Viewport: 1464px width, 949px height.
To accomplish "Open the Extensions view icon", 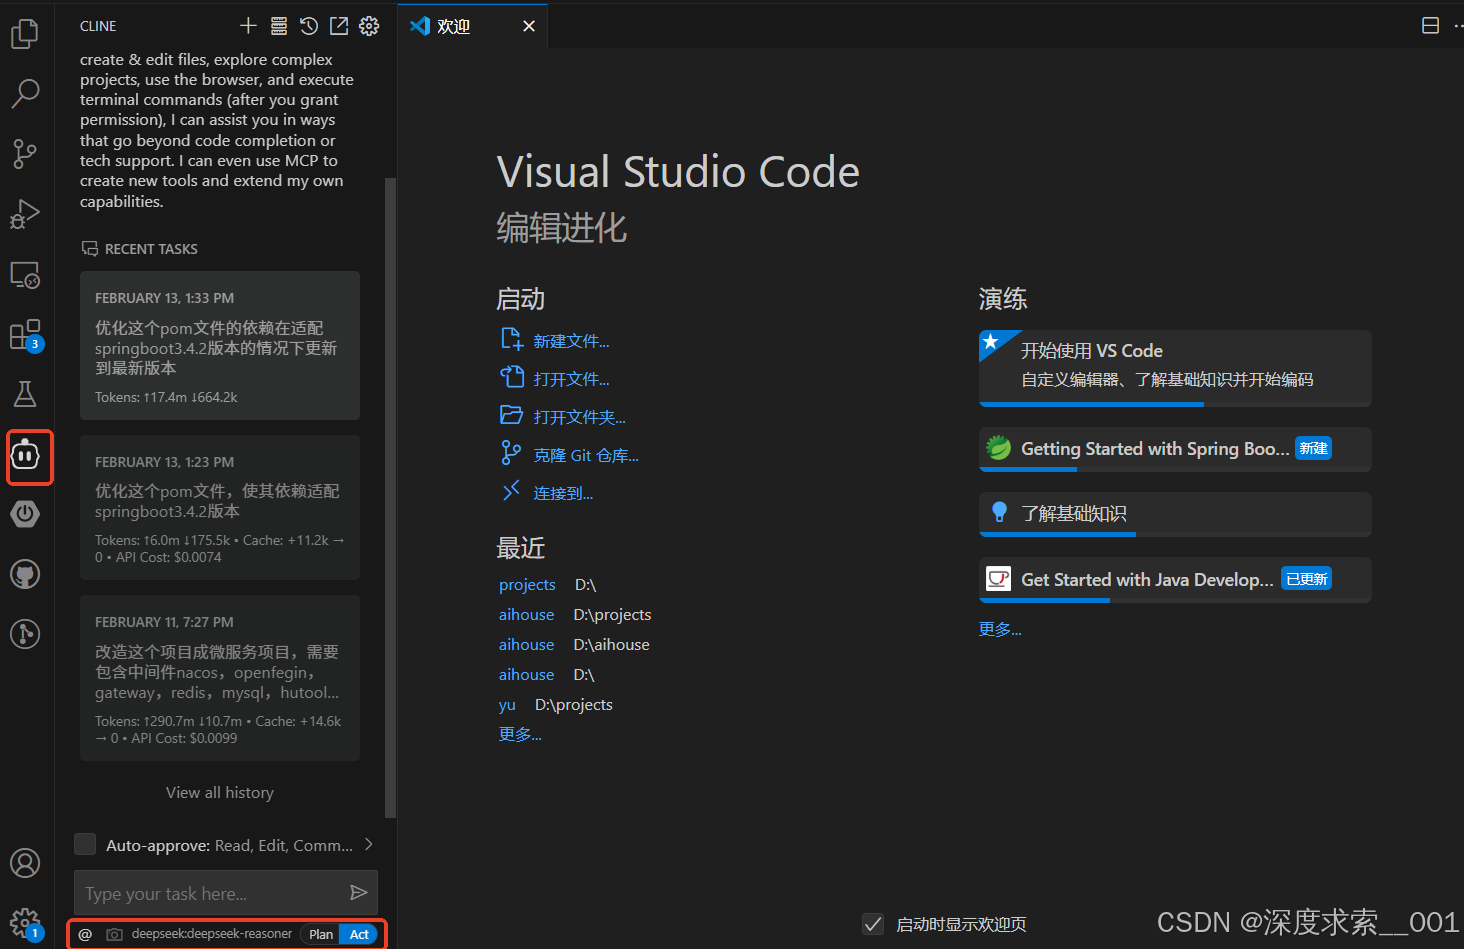I will (x=25, y=335).
